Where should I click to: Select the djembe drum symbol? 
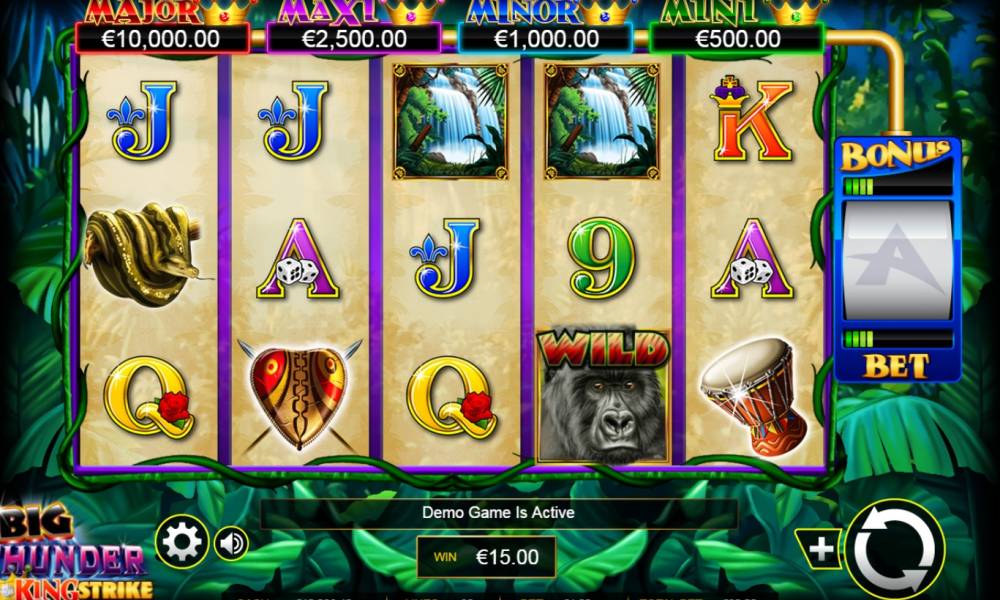[754, 395]
